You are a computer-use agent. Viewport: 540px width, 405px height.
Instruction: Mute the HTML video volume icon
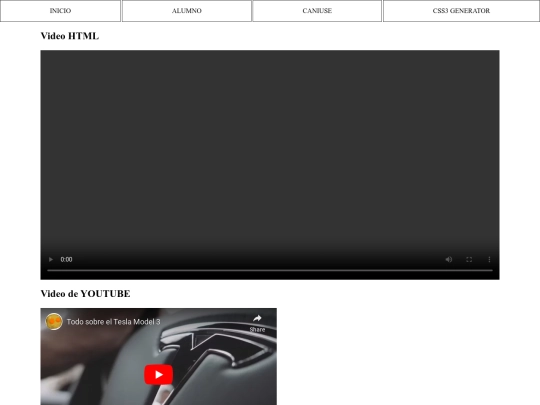[x=449, y=259]
